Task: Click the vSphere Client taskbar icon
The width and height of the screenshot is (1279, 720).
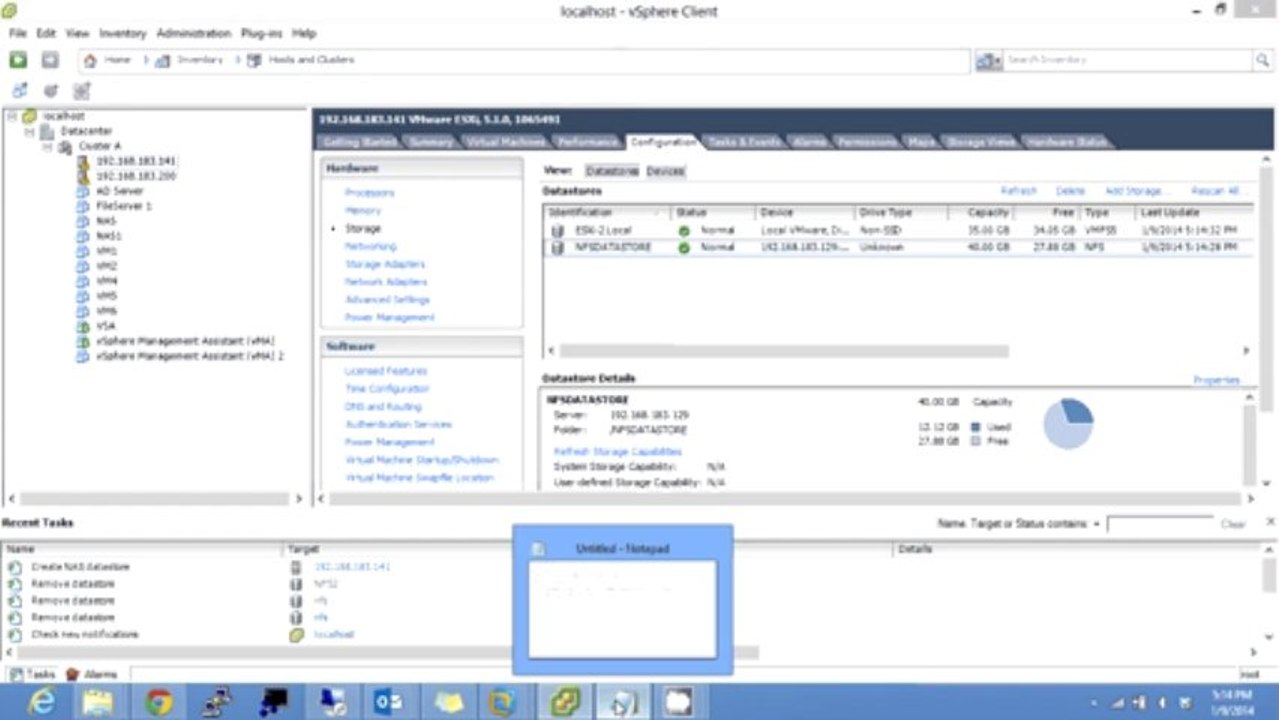Action: 565,702
